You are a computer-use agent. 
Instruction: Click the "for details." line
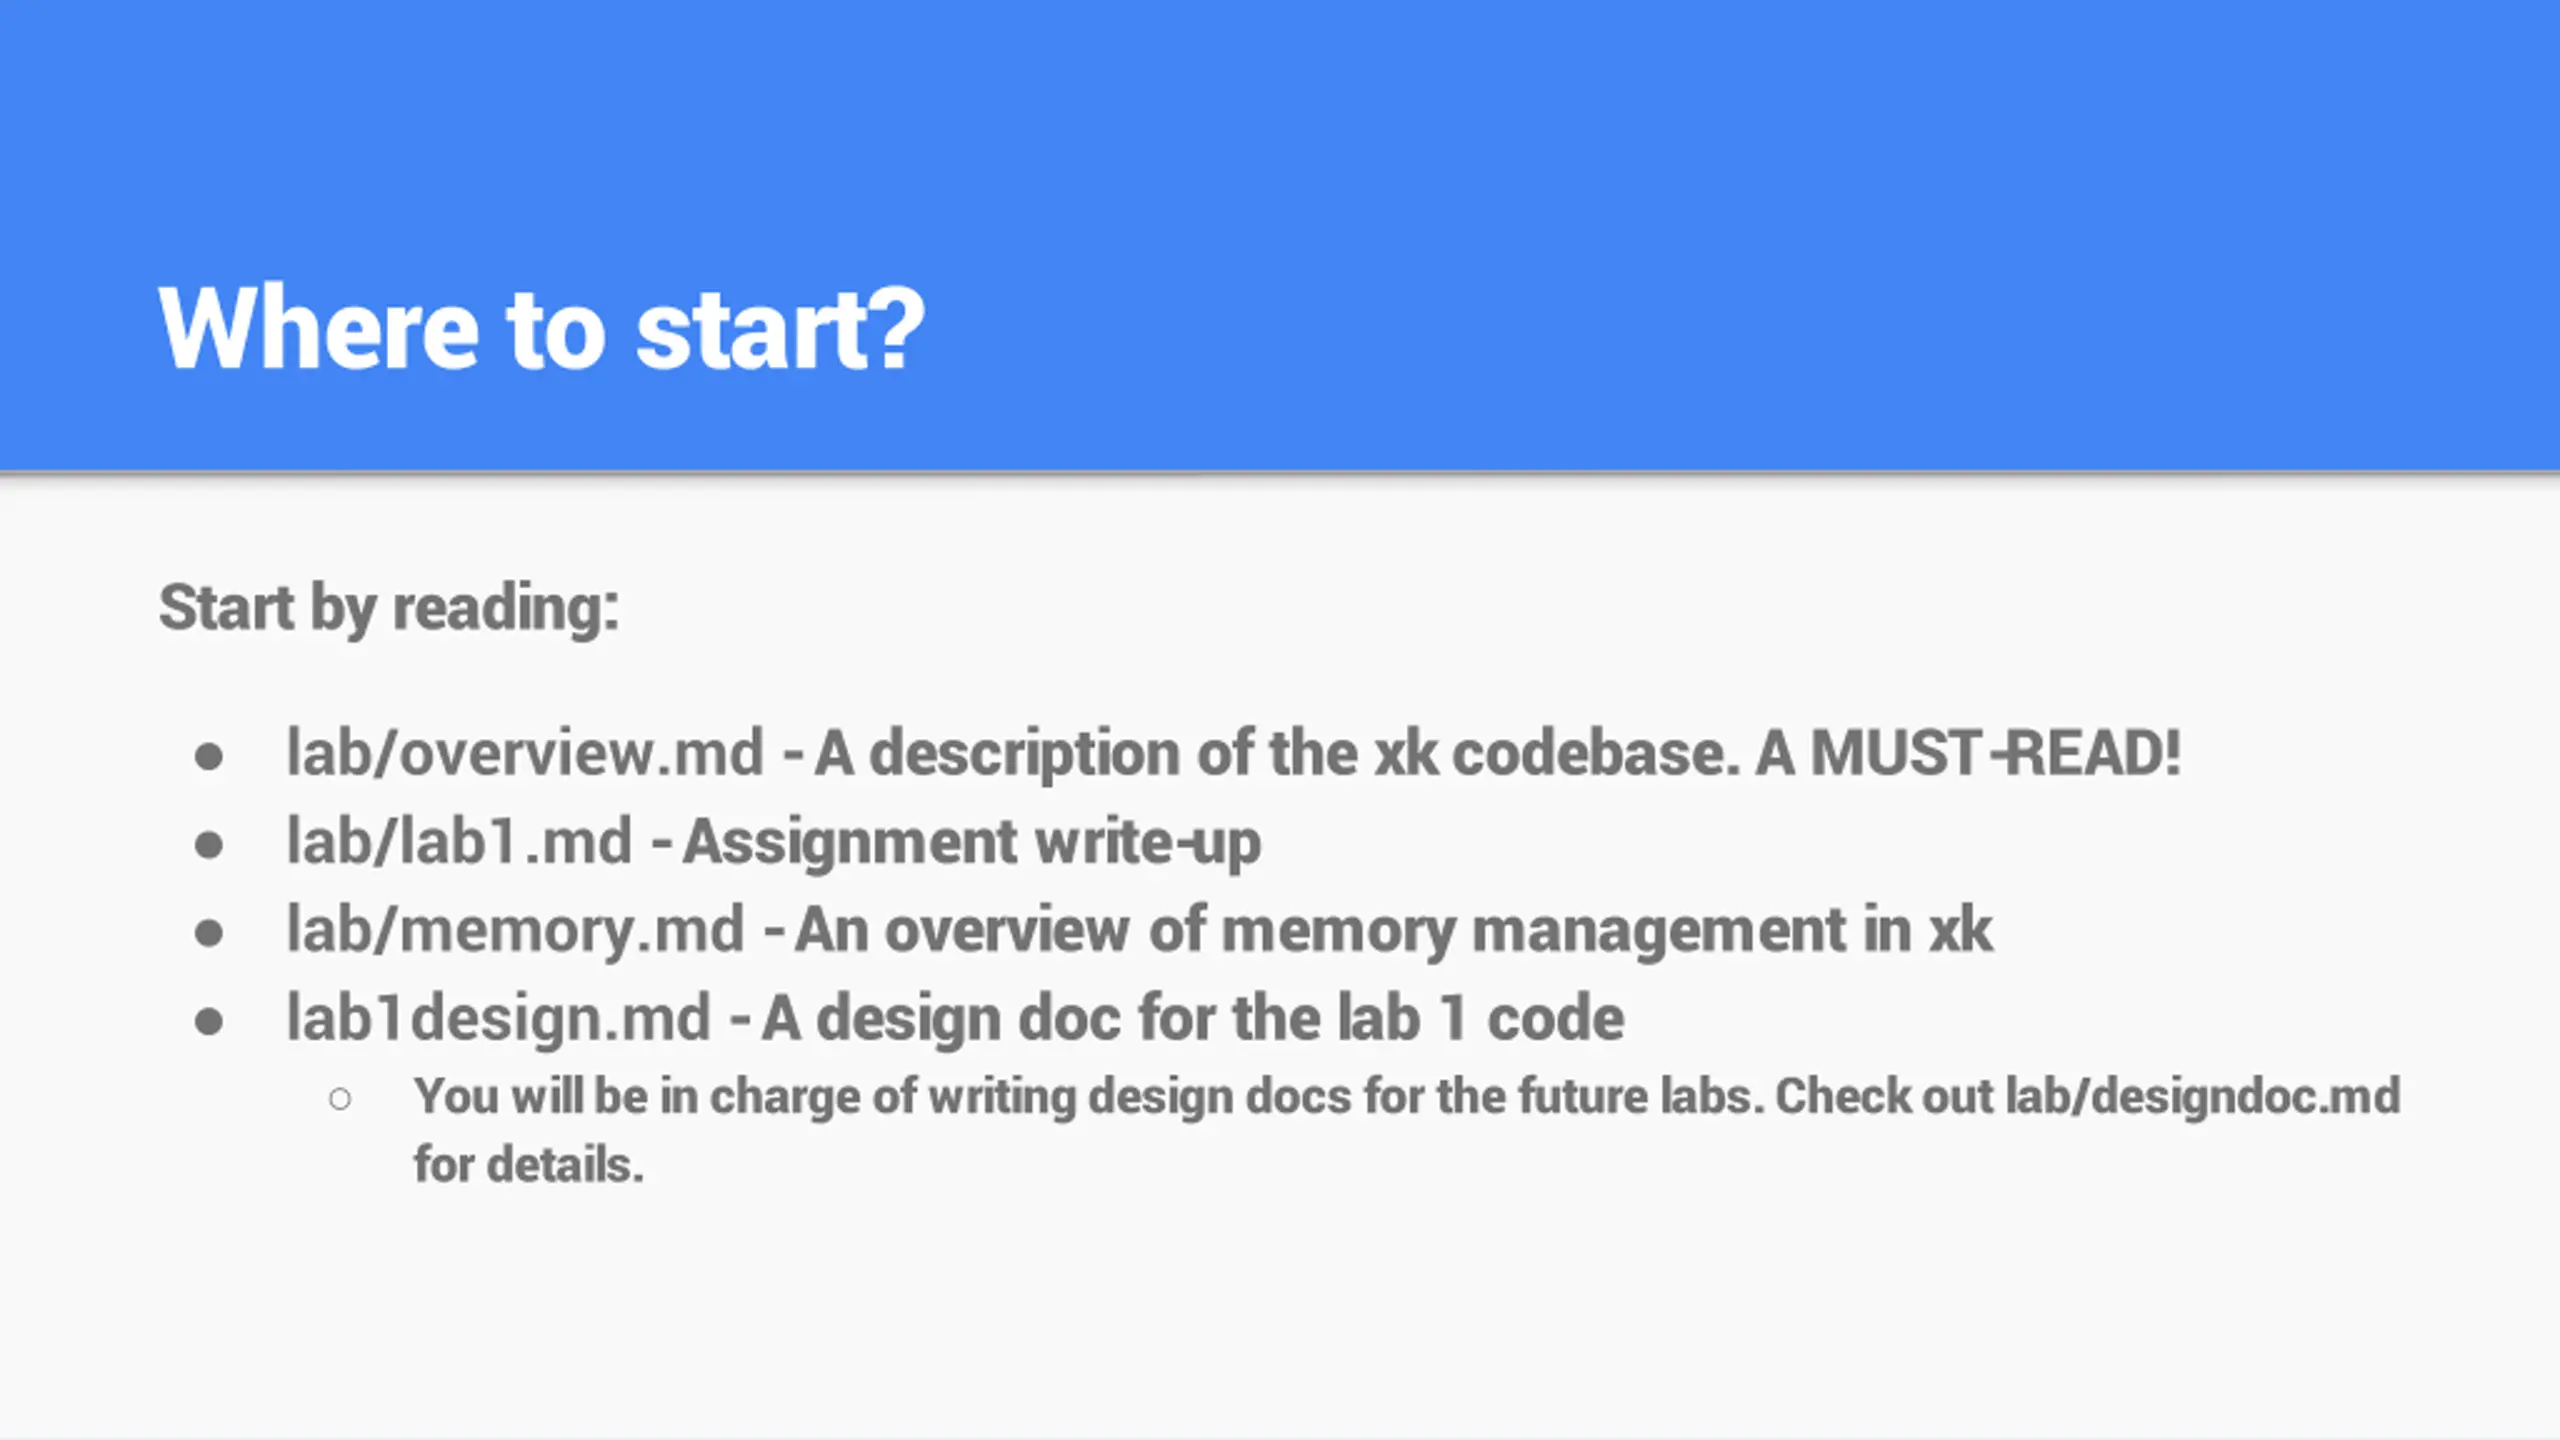pos(529,1164)
